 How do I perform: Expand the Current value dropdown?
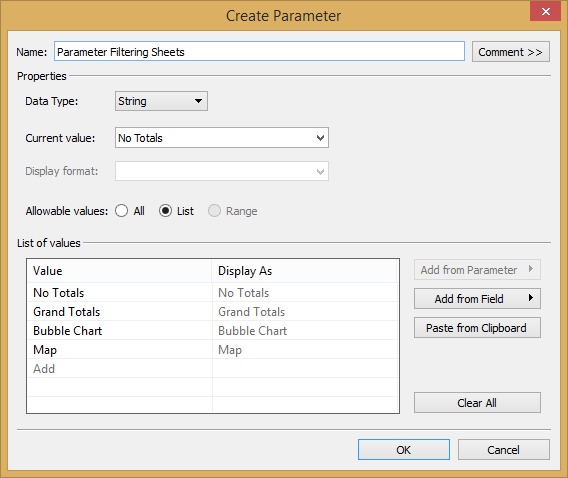pos(222,138)
